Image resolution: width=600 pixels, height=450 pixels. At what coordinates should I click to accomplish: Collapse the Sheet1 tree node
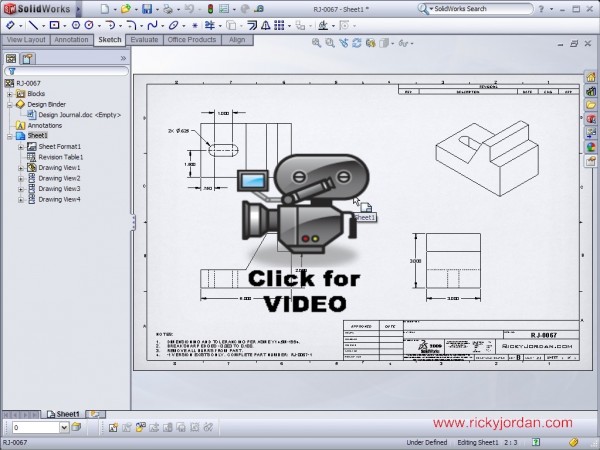point(10,135)
